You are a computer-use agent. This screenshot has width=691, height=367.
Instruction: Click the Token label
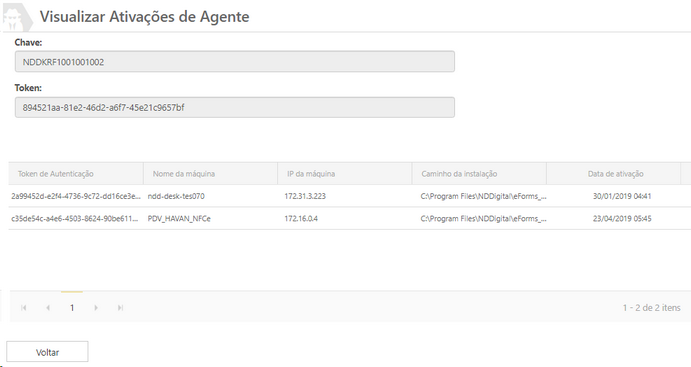coord(28,88)
